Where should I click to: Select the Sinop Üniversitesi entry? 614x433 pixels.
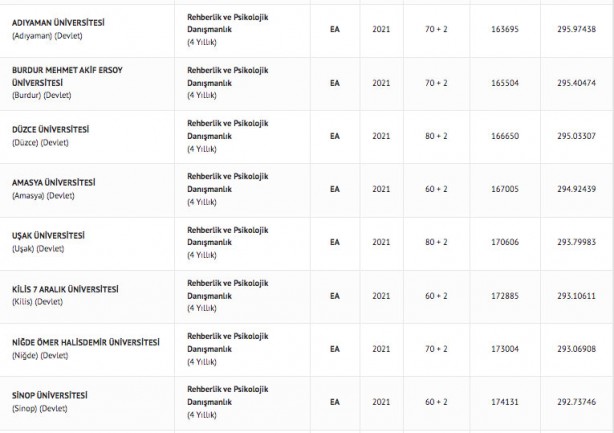coord(49,396)
